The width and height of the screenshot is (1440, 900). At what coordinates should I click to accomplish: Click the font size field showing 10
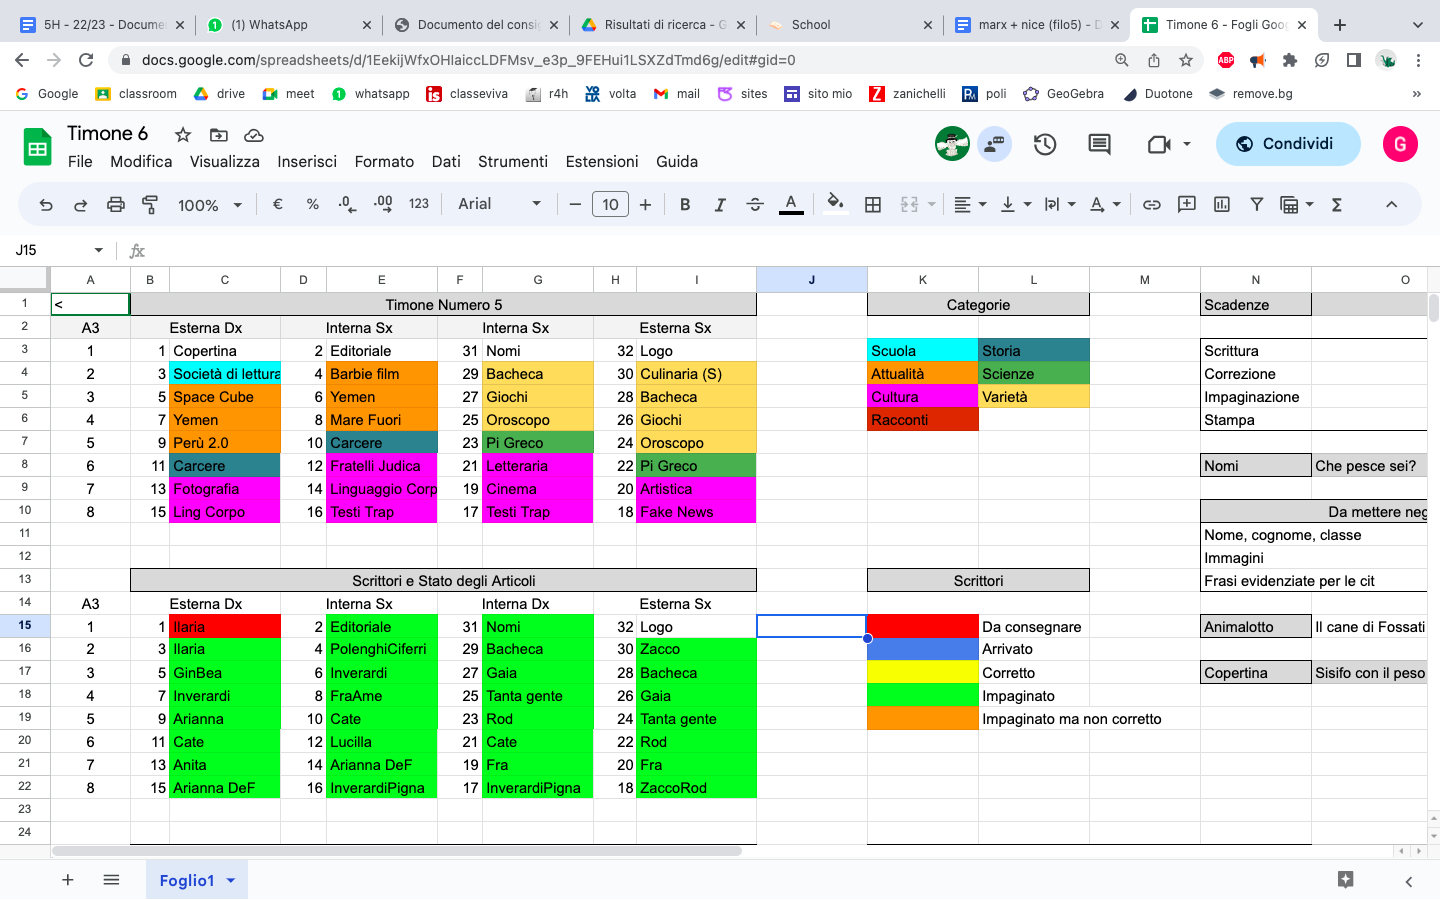610,204
